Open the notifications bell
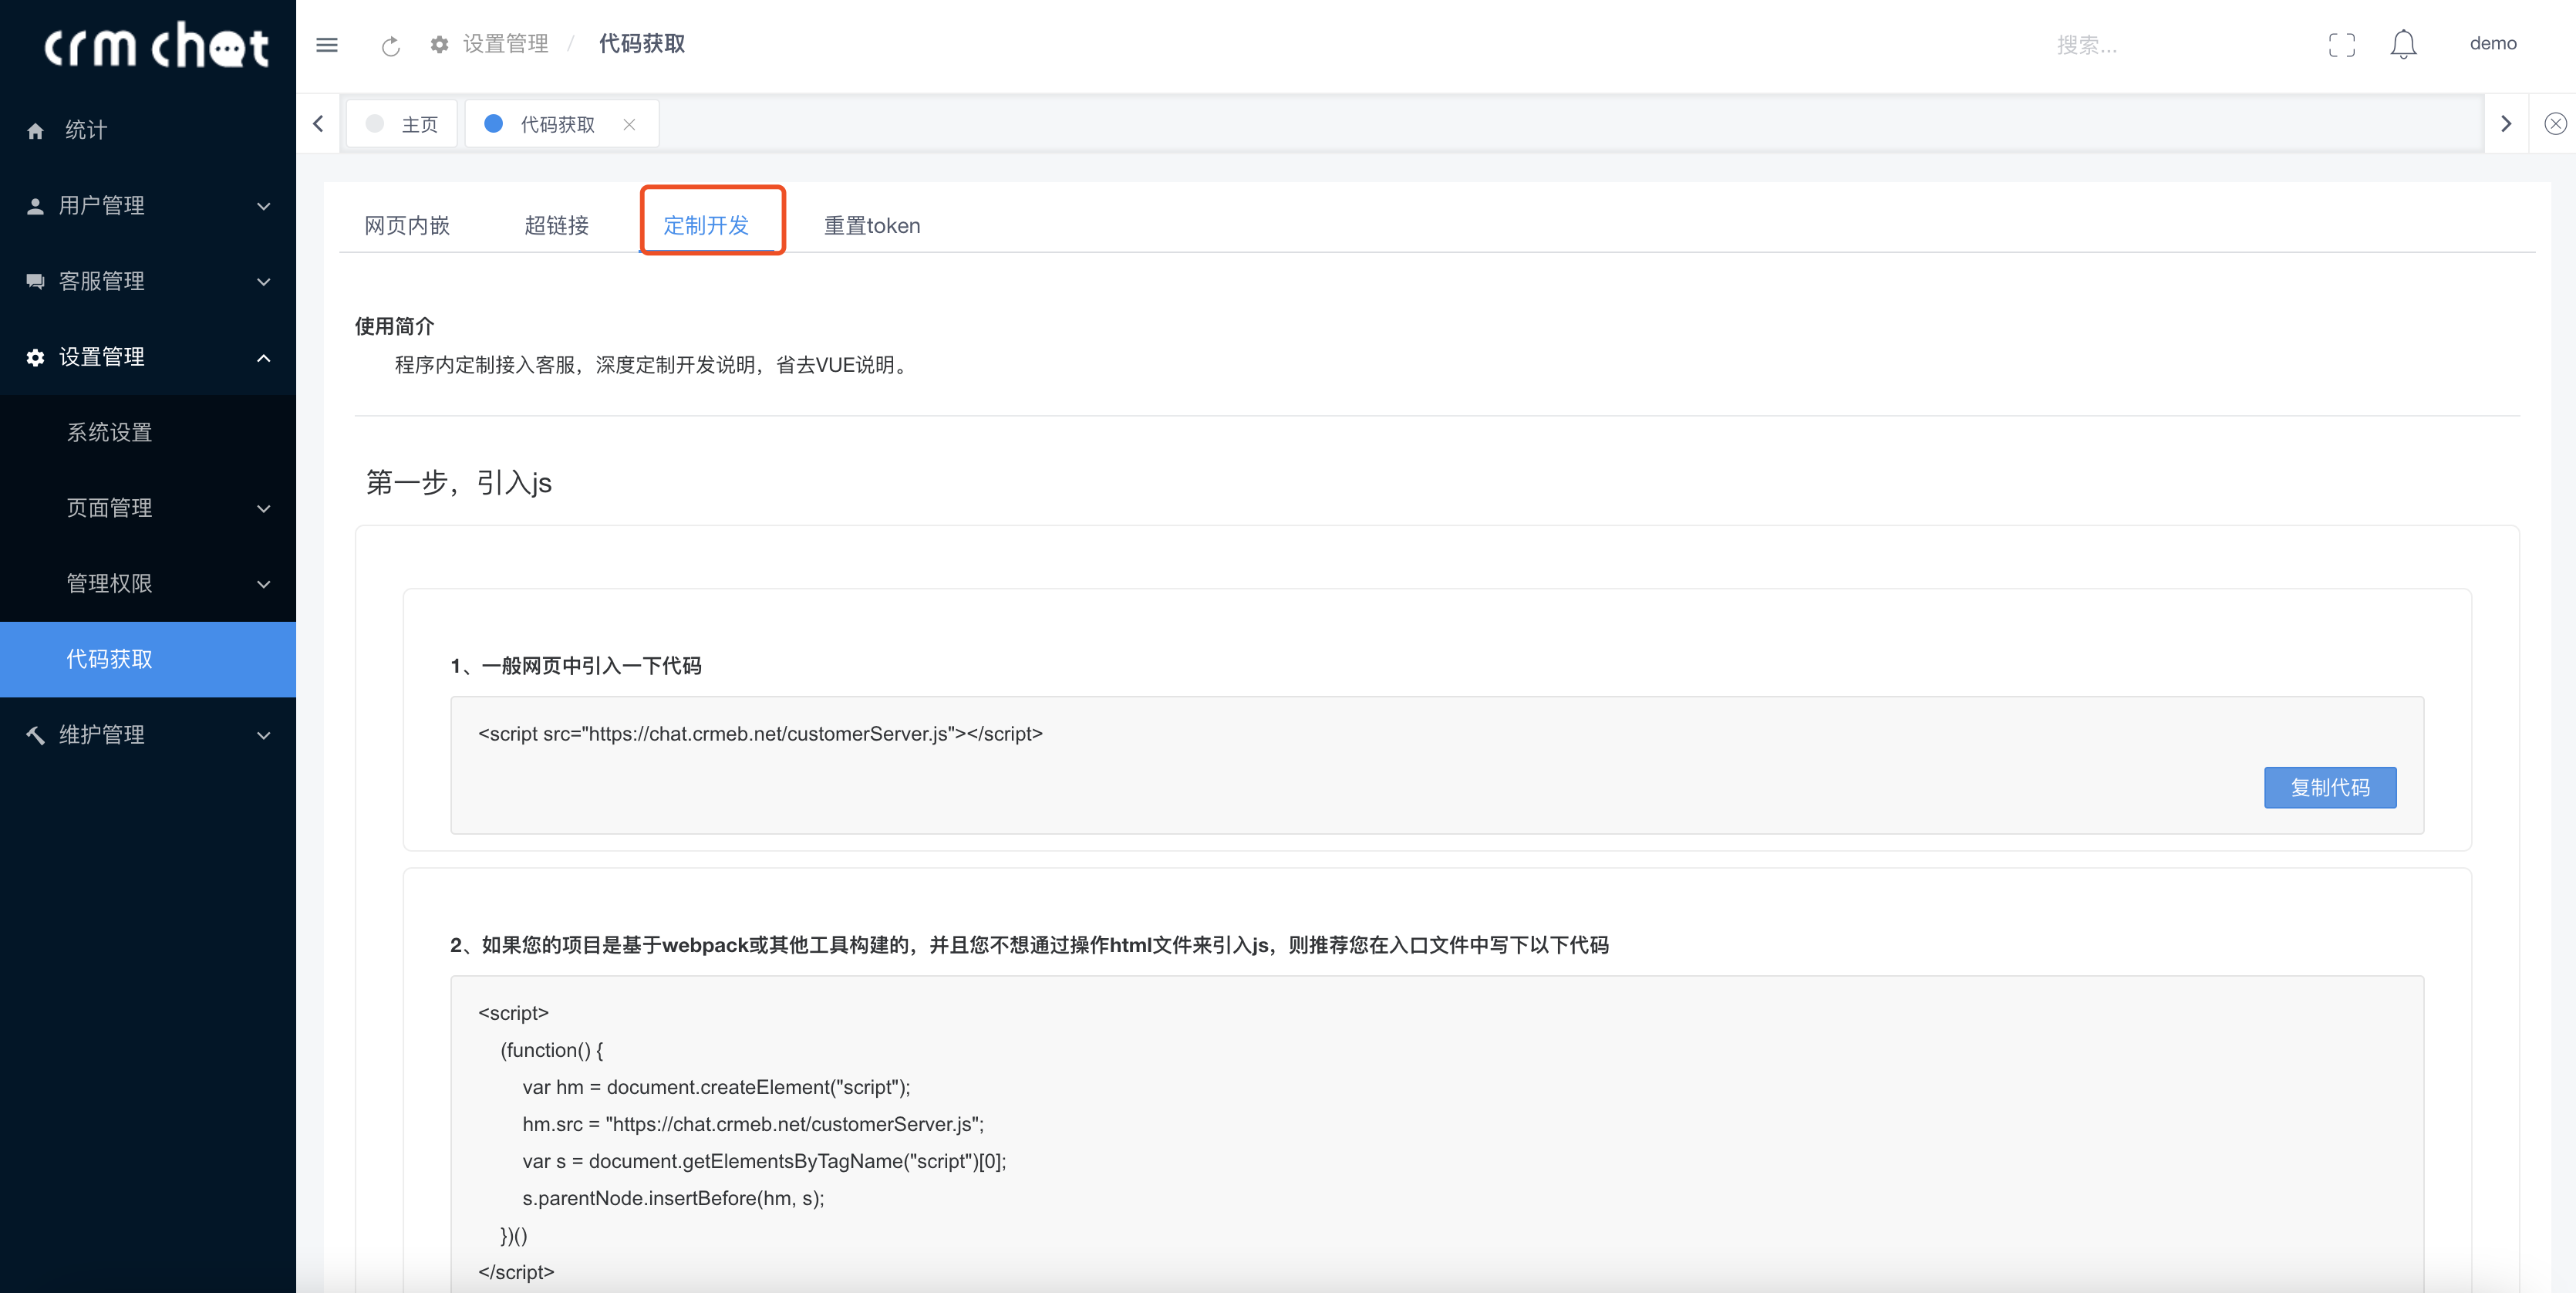The image size is (2576, 1293). [x=2403, y=45]
